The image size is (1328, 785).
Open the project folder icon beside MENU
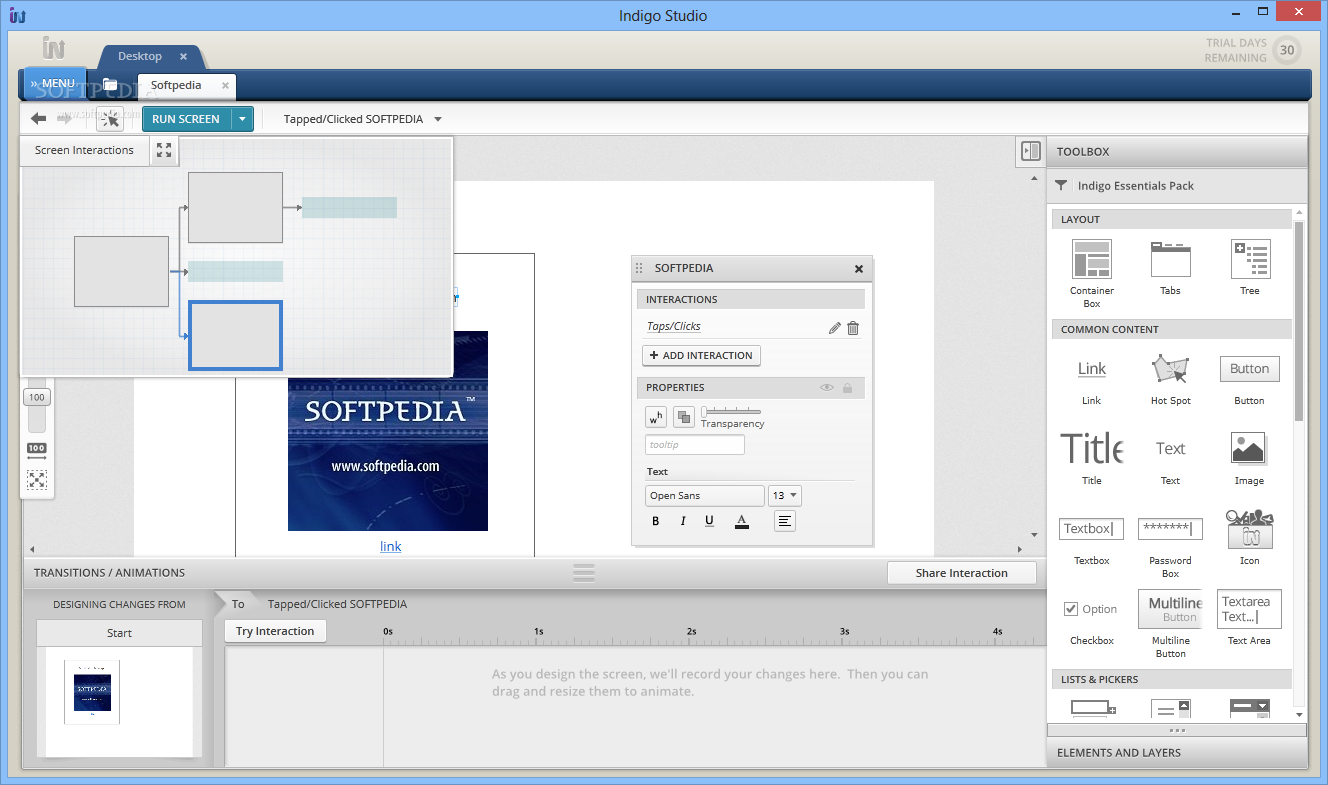[110, 85]
